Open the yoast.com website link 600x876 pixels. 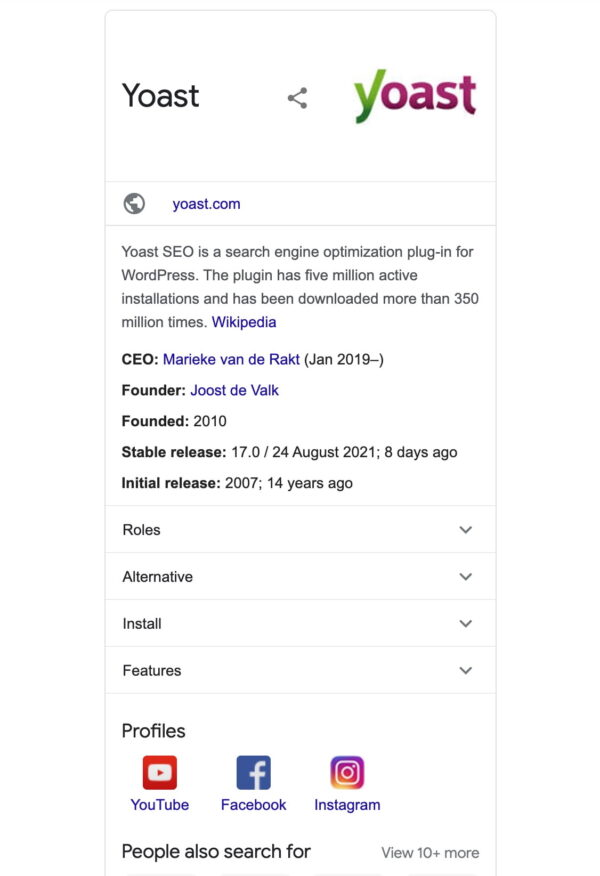(207, 203)
